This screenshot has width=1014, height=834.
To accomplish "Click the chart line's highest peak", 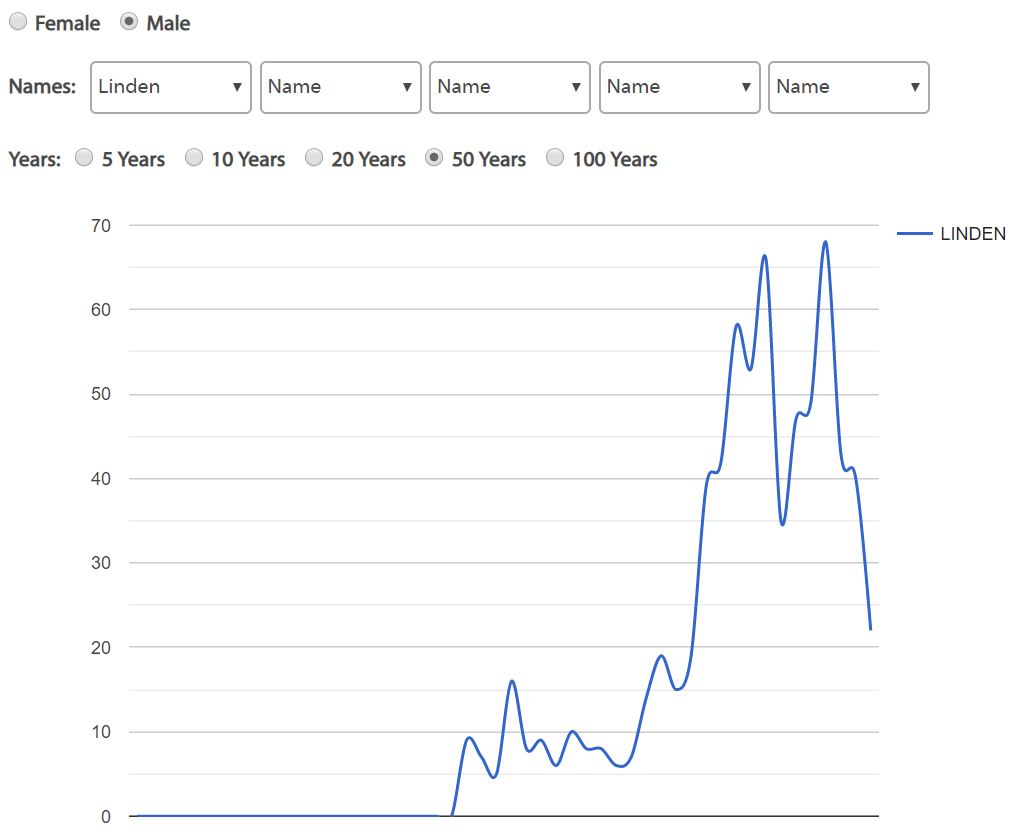I will tap(825, 242).
